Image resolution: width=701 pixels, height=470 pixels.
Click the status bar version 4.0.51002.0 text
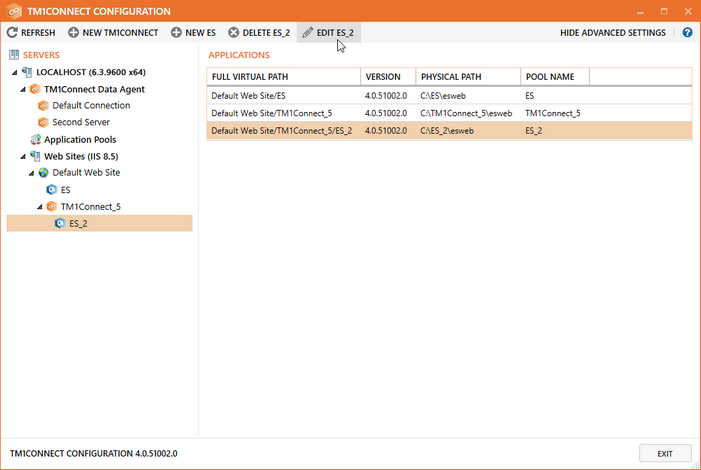click(x=156, y=453)
